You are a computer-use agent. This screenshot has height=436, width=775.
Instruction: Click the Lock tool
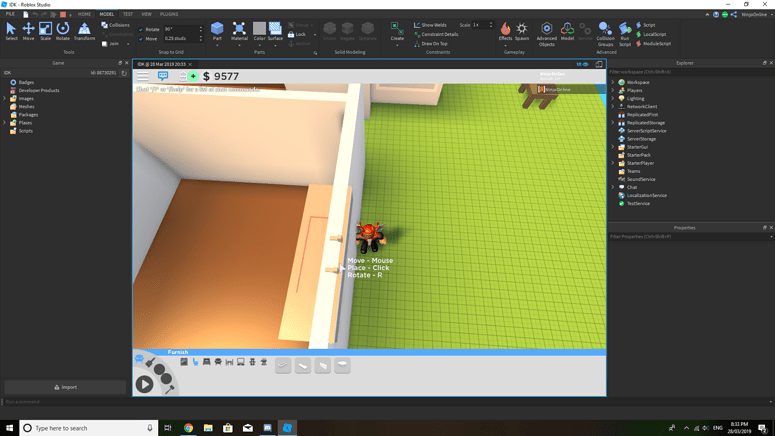coord(297,34)
